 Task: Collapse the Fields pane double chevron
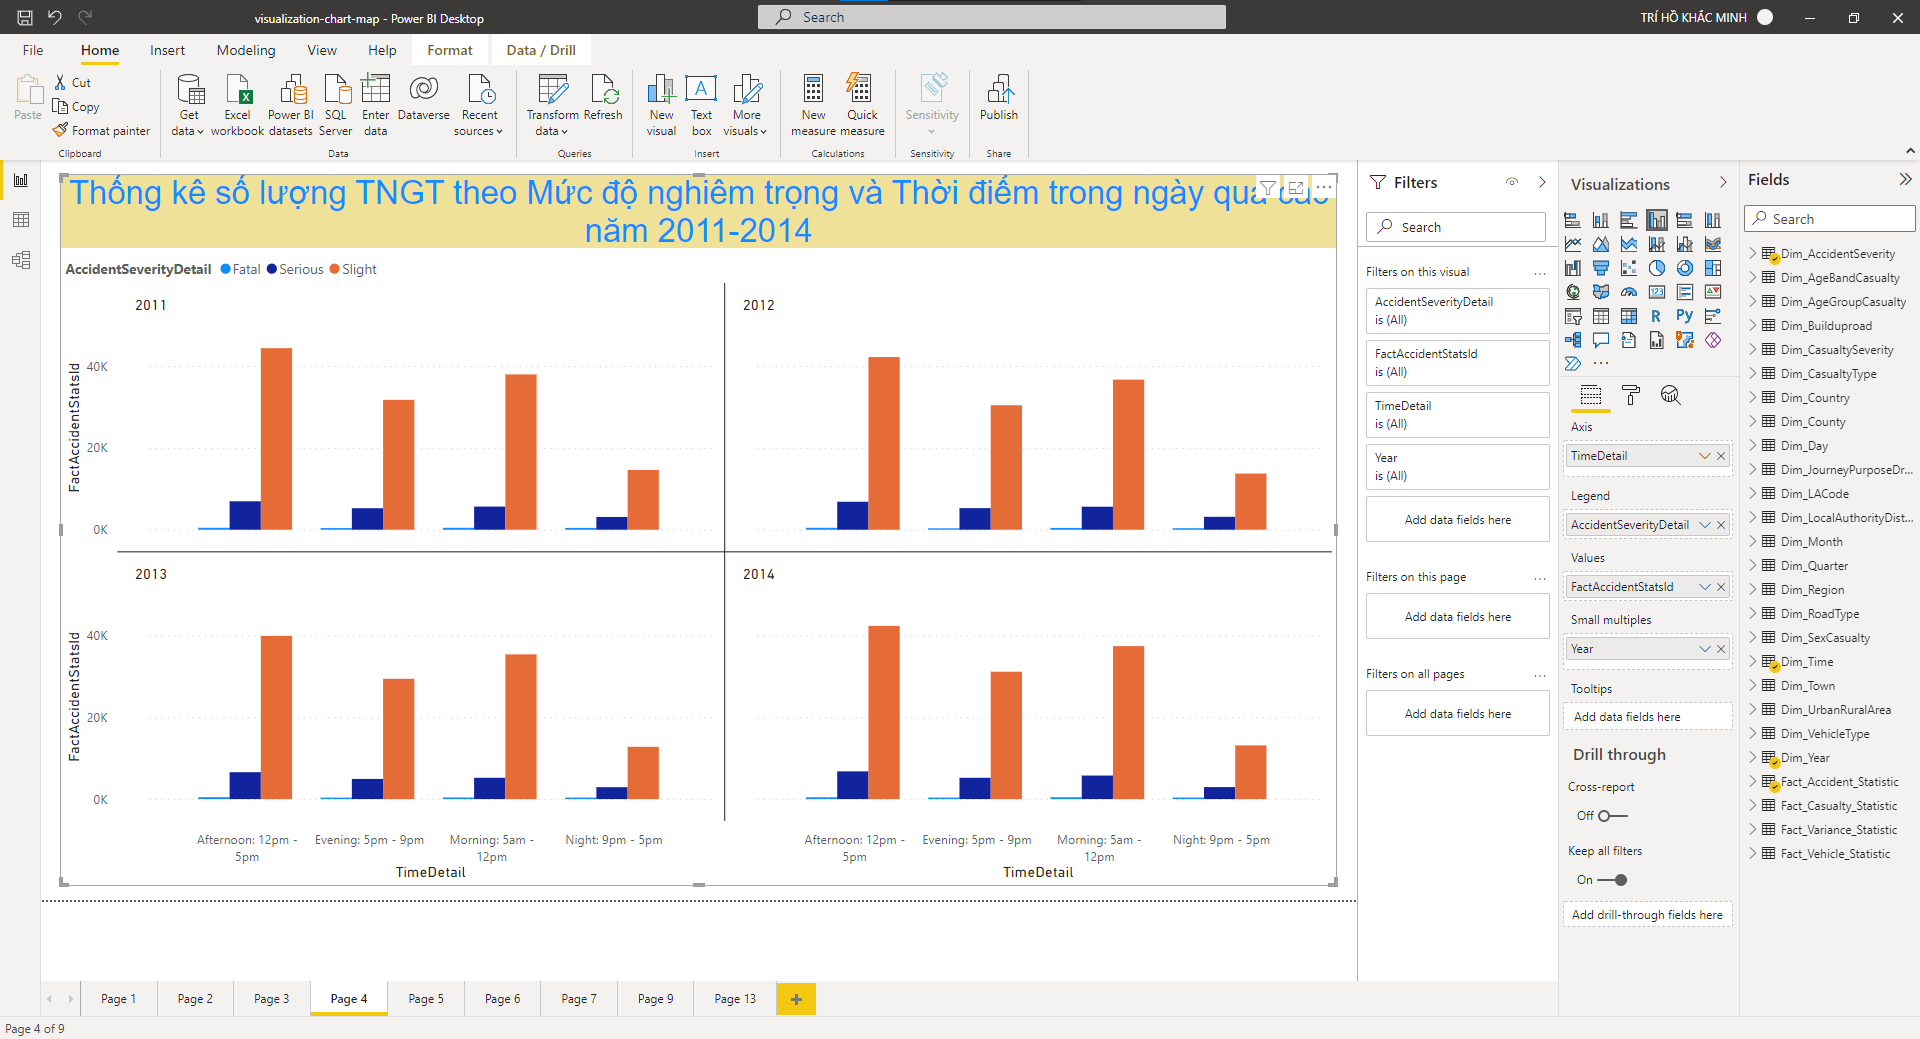click(x=1905, y=179)
